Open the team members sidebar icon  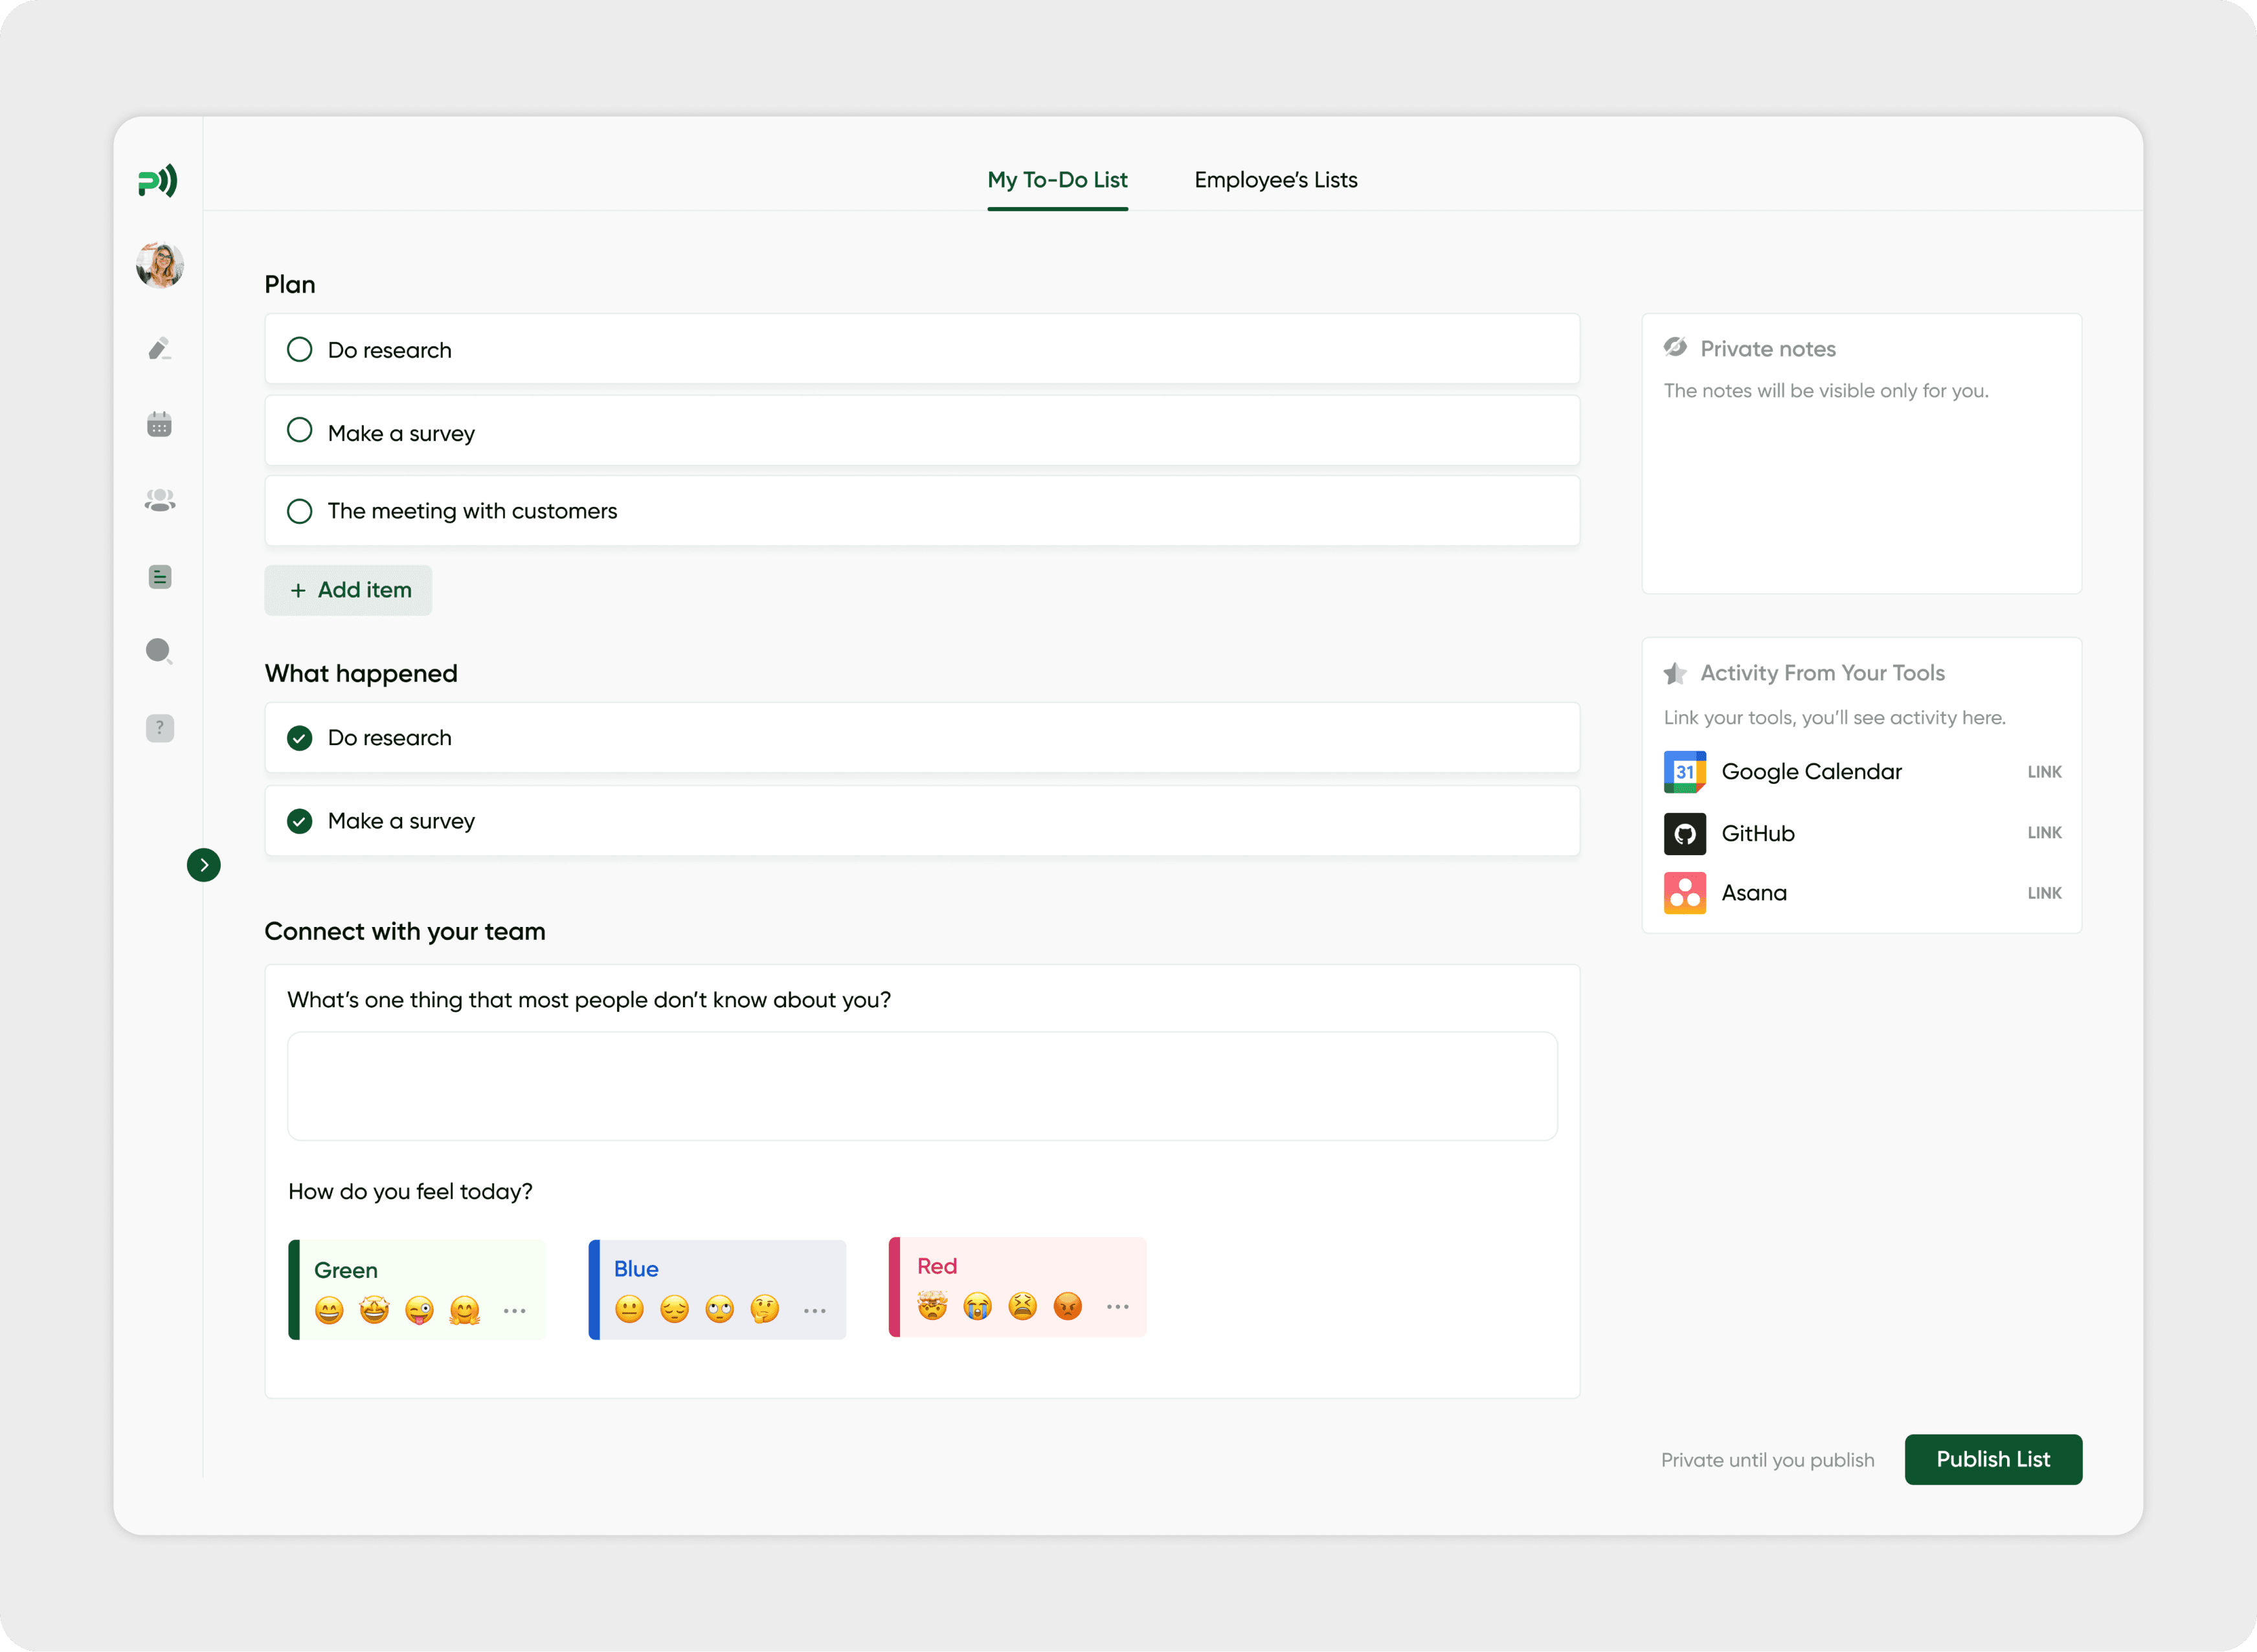click(x=159, y=500)
